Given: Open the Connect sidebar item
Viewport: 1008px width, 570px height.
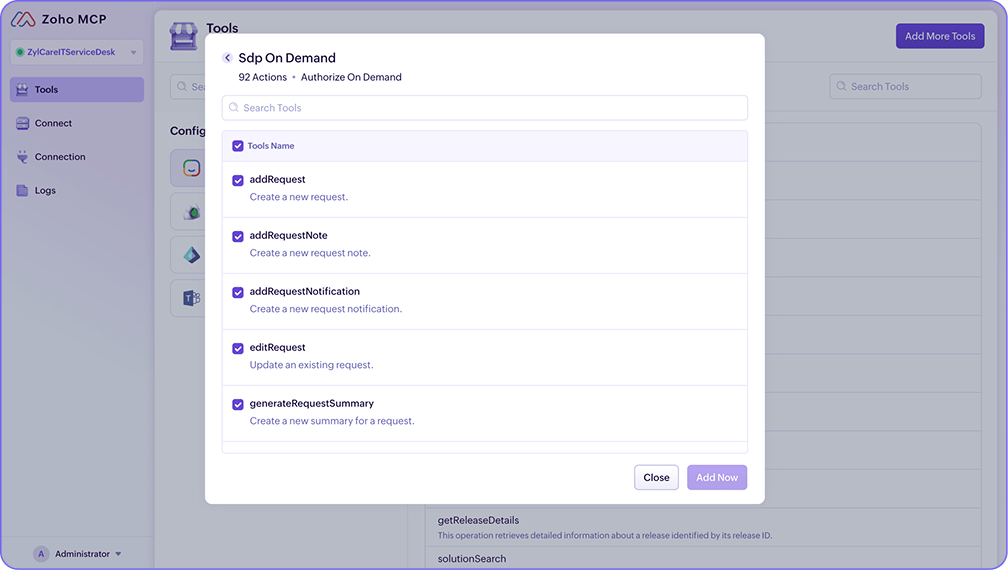Looking at the screenshot, I should coord(76,123).
